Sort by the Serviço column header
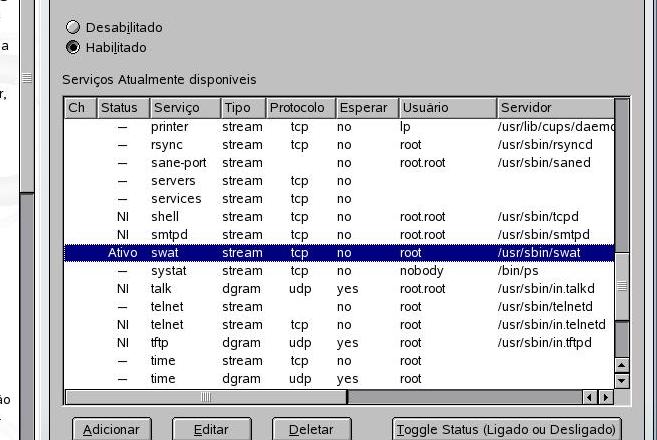The image size is (657, 440). tap(184, 107)
